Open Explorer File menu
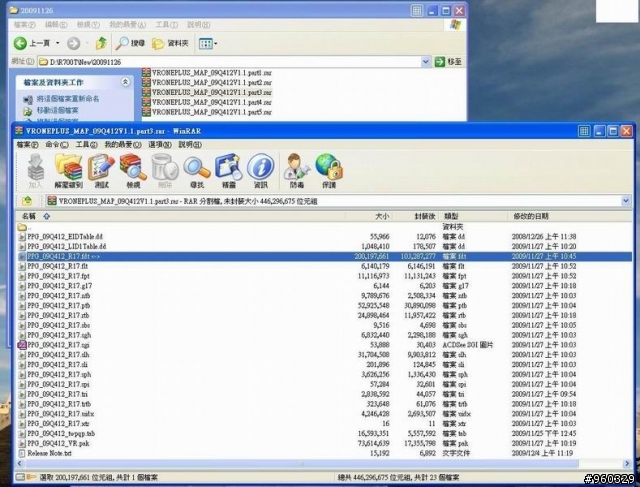This screenshot has width=640, height=487. point(24,25)
